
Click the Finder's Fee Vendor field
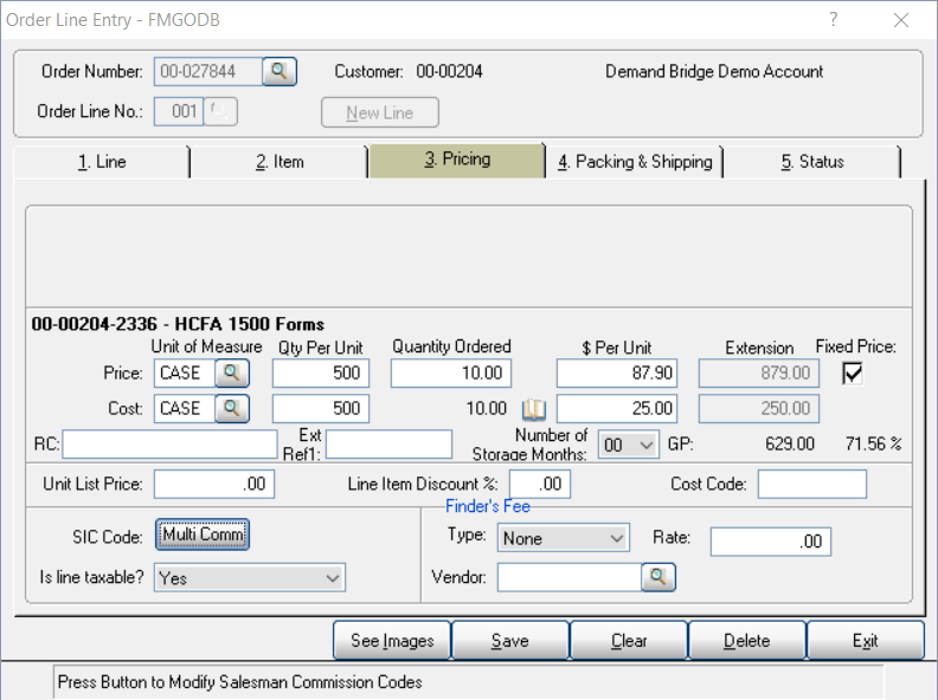click(x=569, y=577)
